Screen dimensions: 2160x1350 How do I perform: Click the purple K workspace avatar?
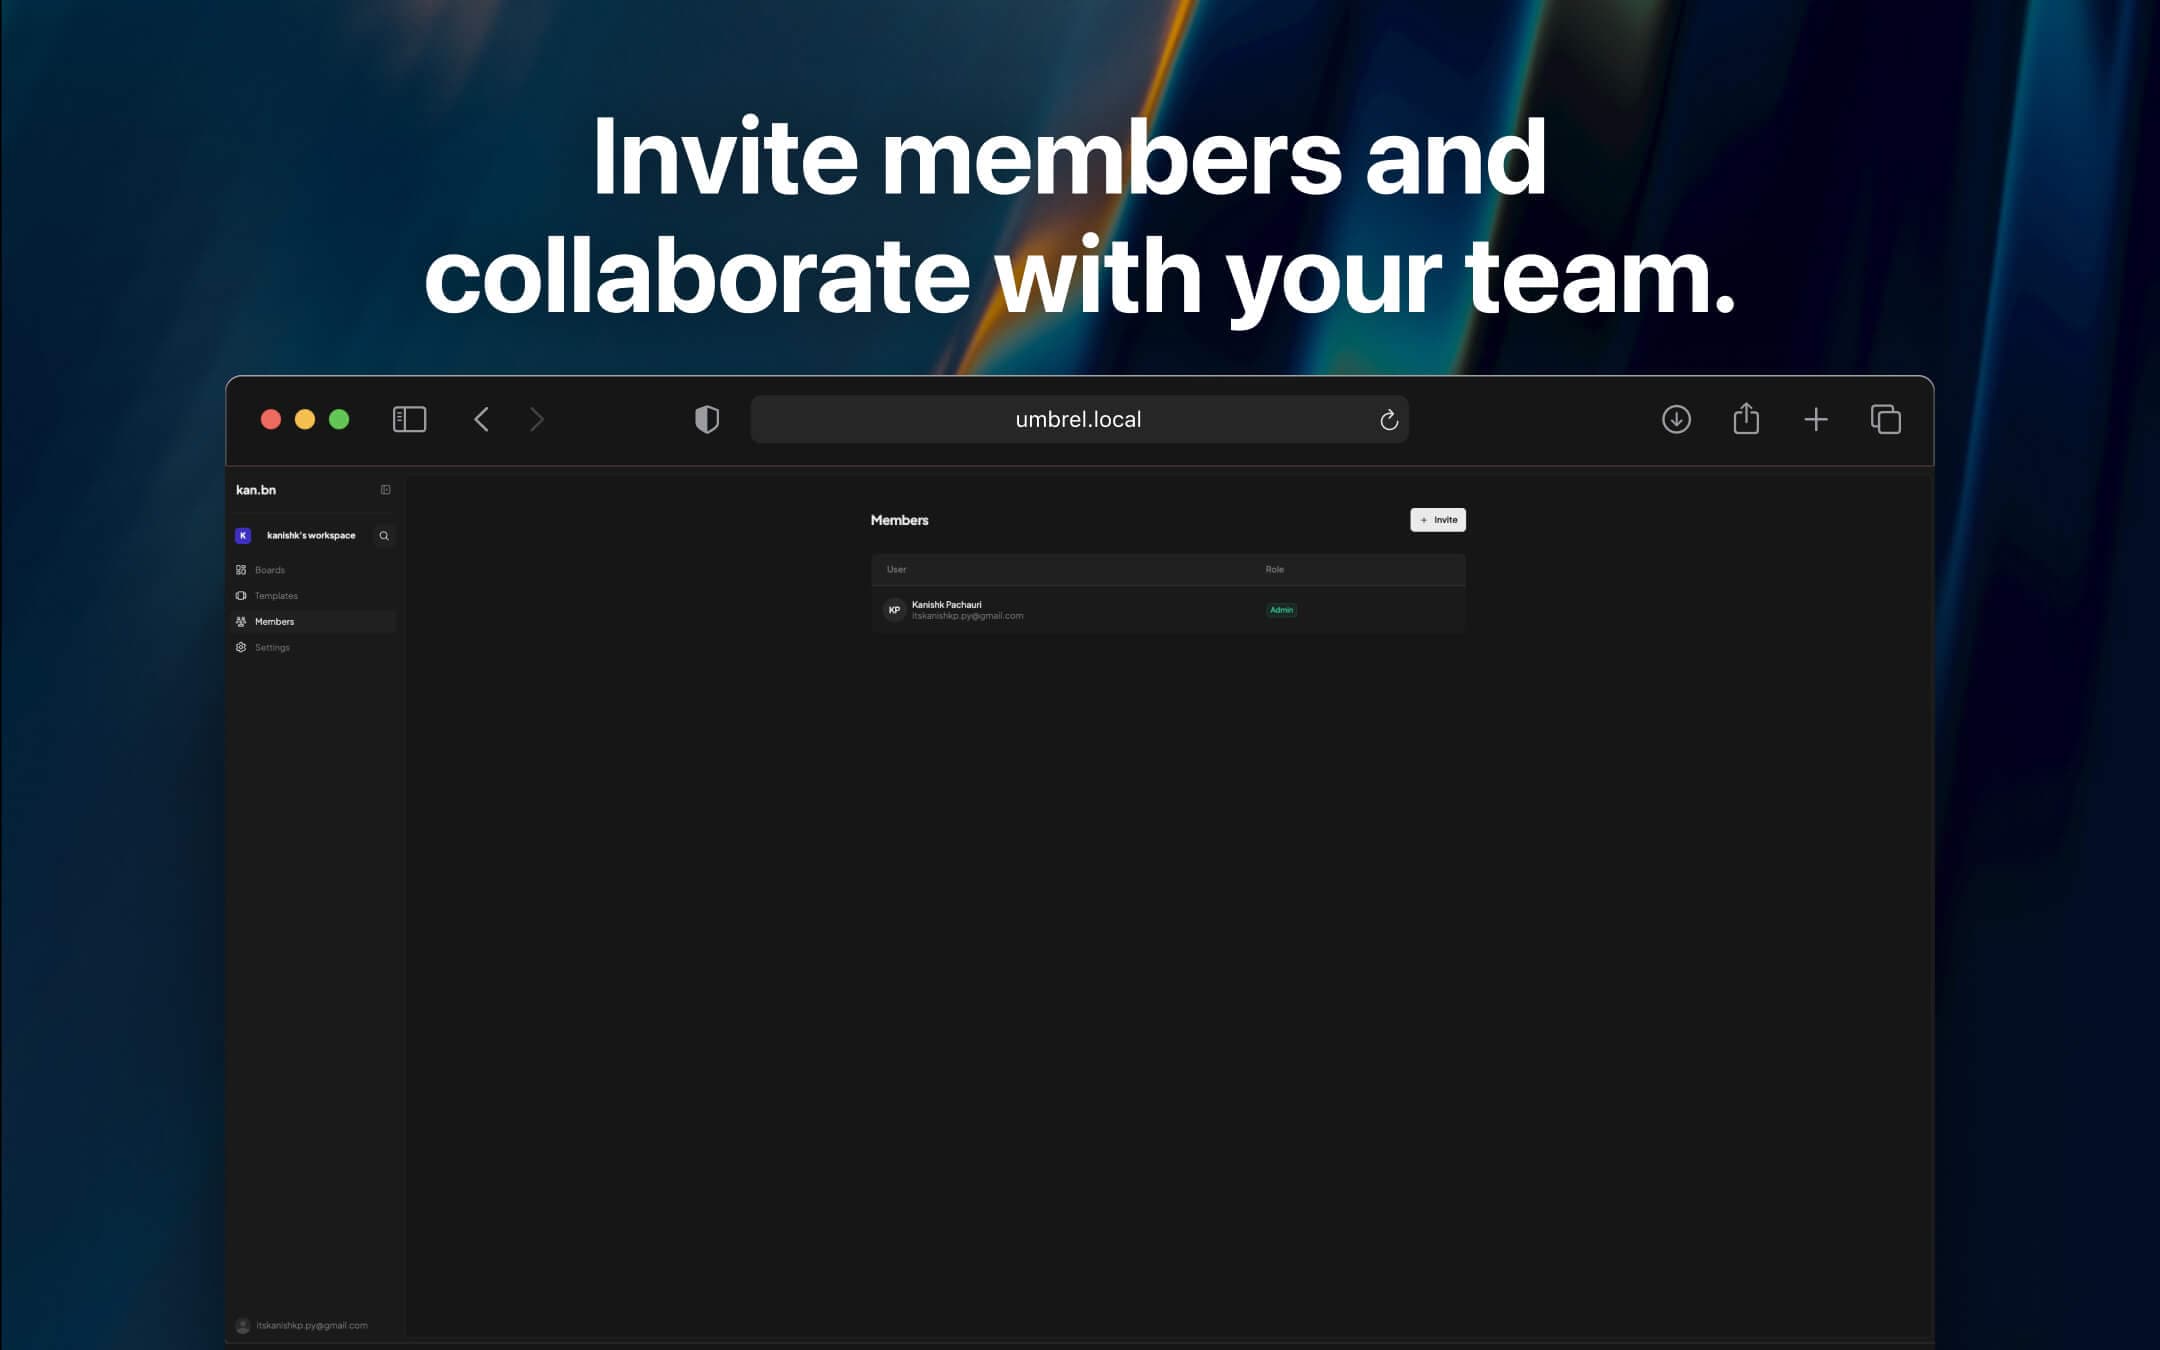[x=243, y=536]
